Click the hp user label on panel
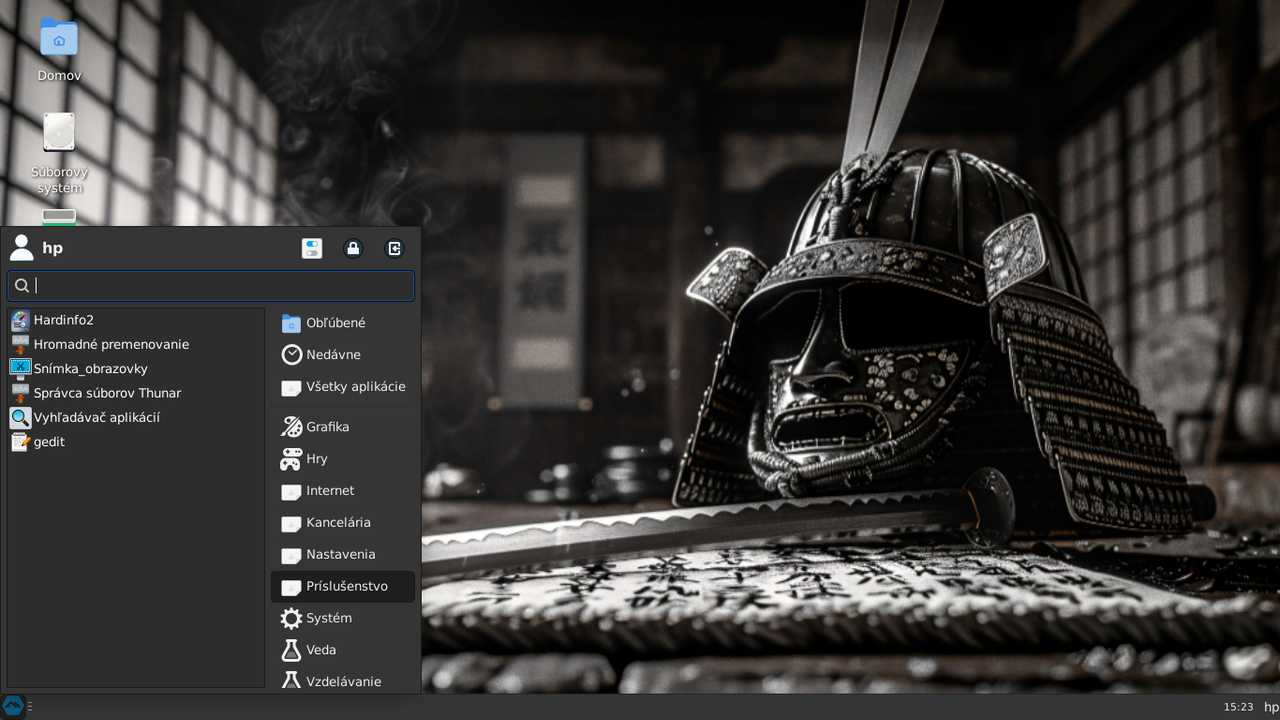Image resolution: width=1280 pixels, height=720 pixels. coord(1271,707)
